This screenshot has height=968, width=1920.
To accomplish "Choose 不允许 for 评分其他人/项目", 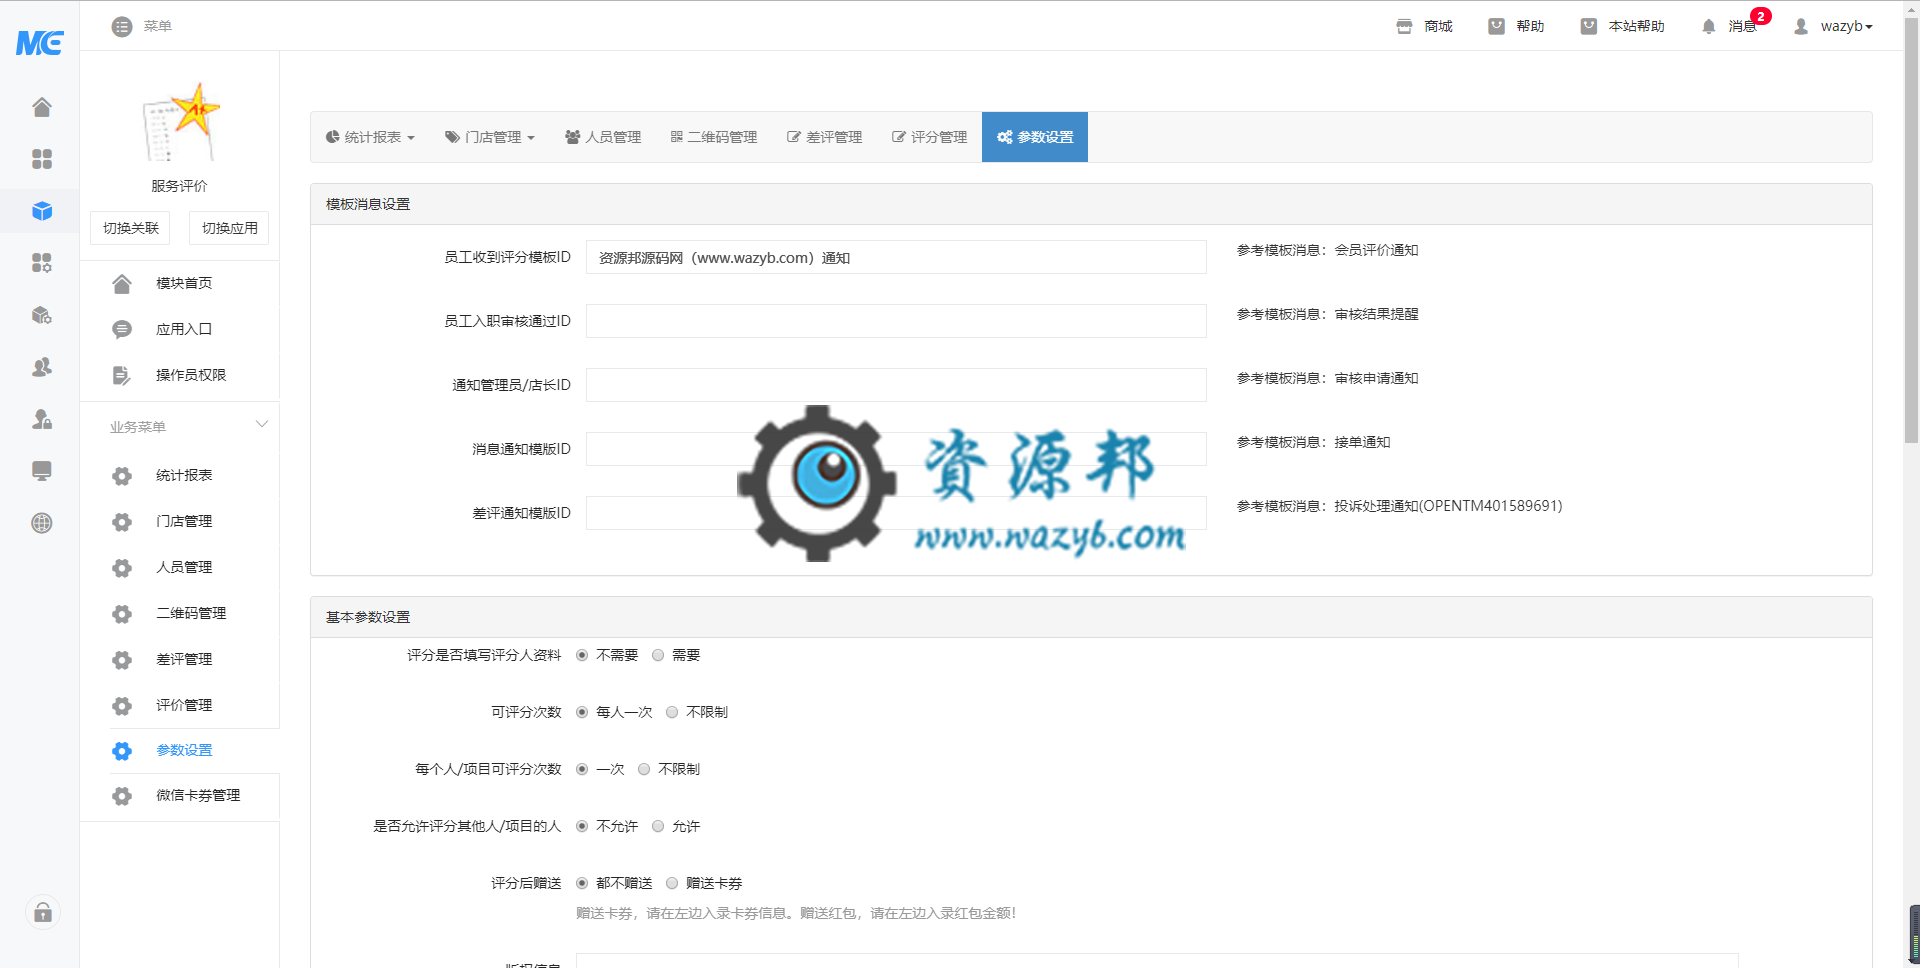I will coord(582,827).
